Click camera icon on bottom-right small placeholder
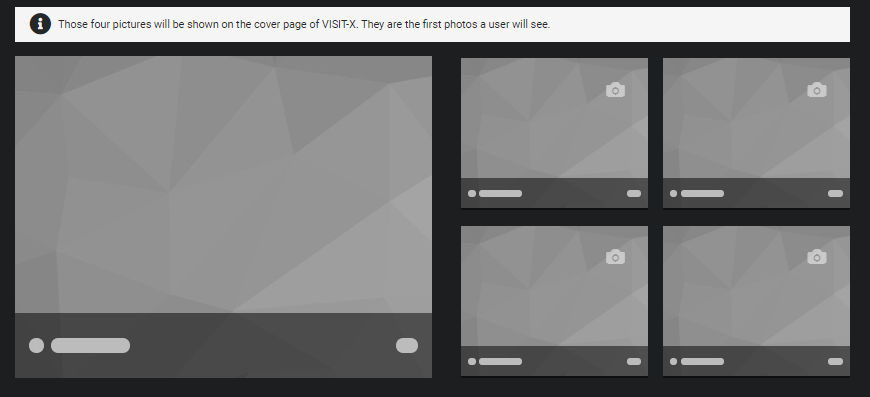The image size is (870, 397). point(817,257)
